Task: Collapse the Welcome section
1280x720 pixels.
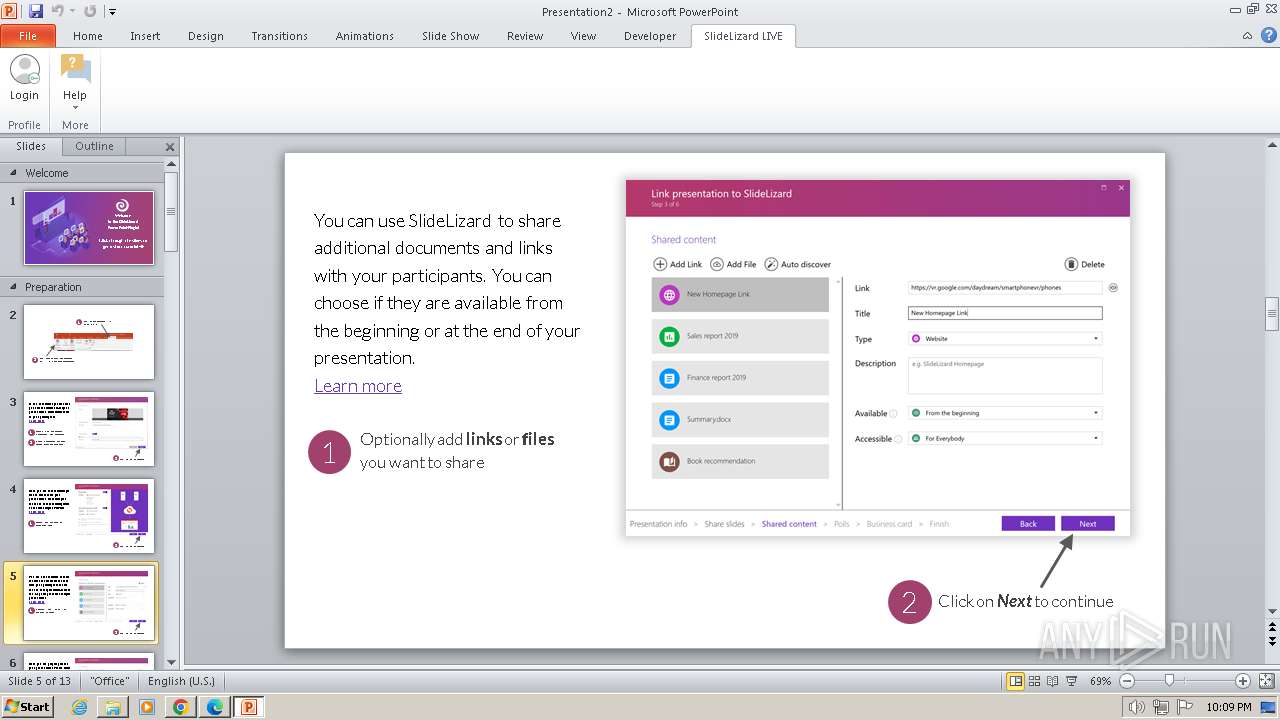Action: coord(14,173)
